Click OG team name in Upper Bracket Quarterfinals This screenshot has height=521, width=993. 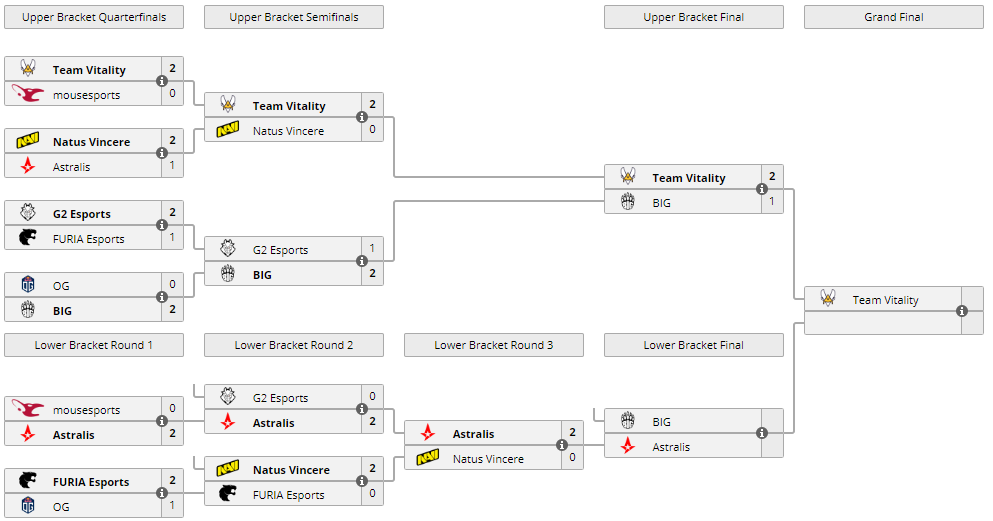click(61, 285)
